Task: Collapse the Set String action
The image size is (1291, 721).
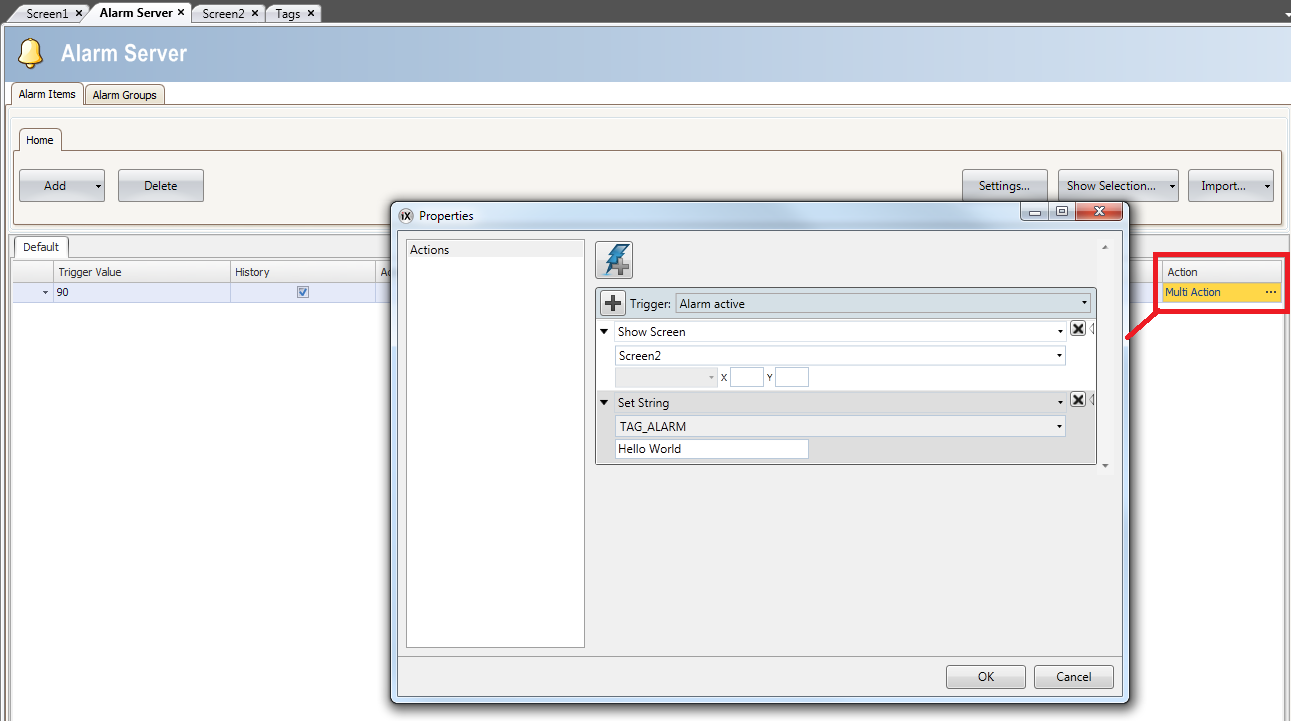Action: (604, 403)
